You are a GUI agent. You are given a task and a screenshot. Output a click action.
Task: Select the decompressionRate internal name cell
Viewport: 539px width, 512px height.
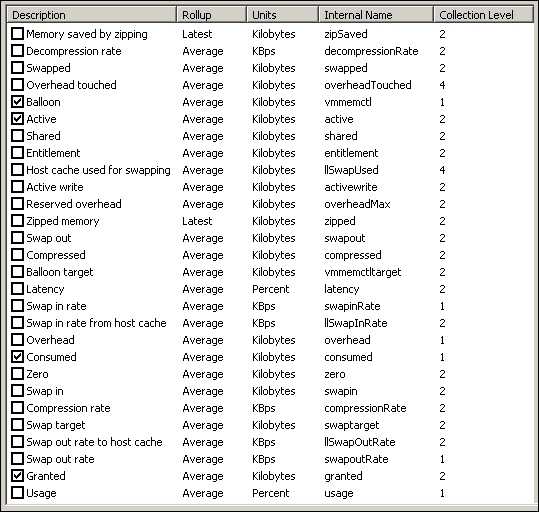[371, 51]
